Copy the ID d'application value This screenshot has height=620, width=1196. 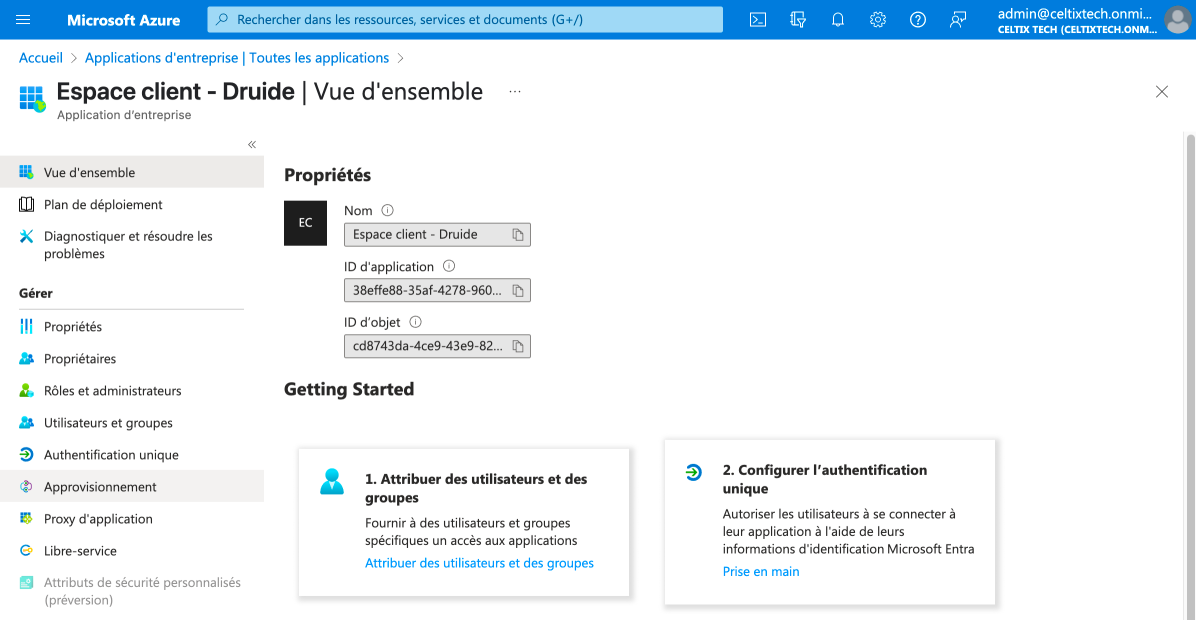point(518,291)
